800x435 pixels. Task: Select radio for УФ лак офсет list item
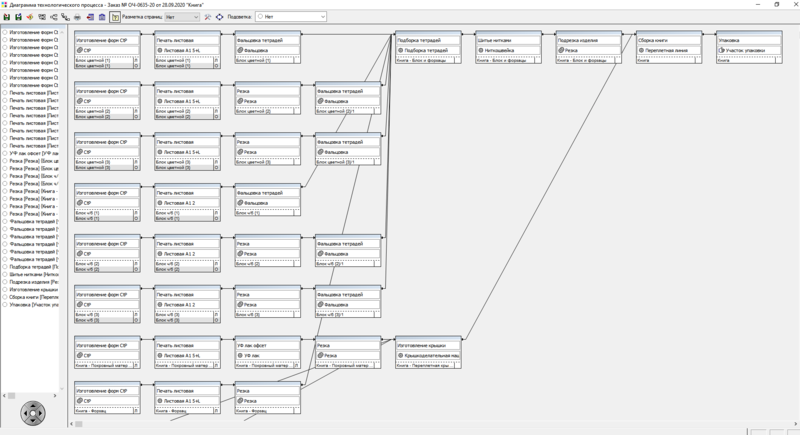pyautogui.click(x=5, y=153)
